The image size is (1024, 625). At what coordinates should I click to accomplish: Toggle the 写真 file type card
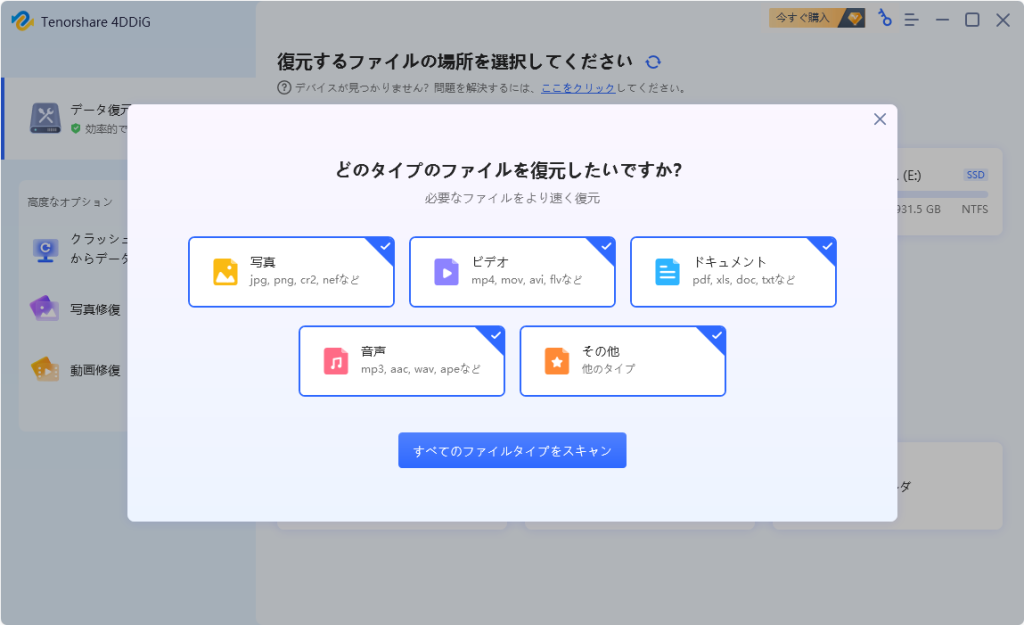coord(291,272)
